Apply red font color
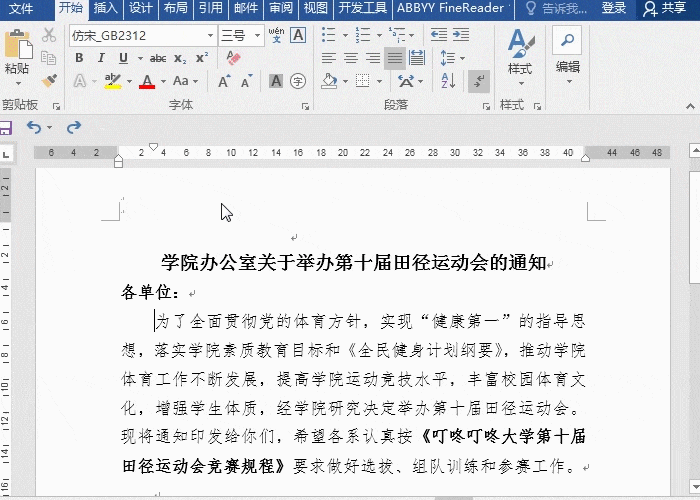This screenshot has width=700, height=500. pyautogui.click(x=147, y=81)
